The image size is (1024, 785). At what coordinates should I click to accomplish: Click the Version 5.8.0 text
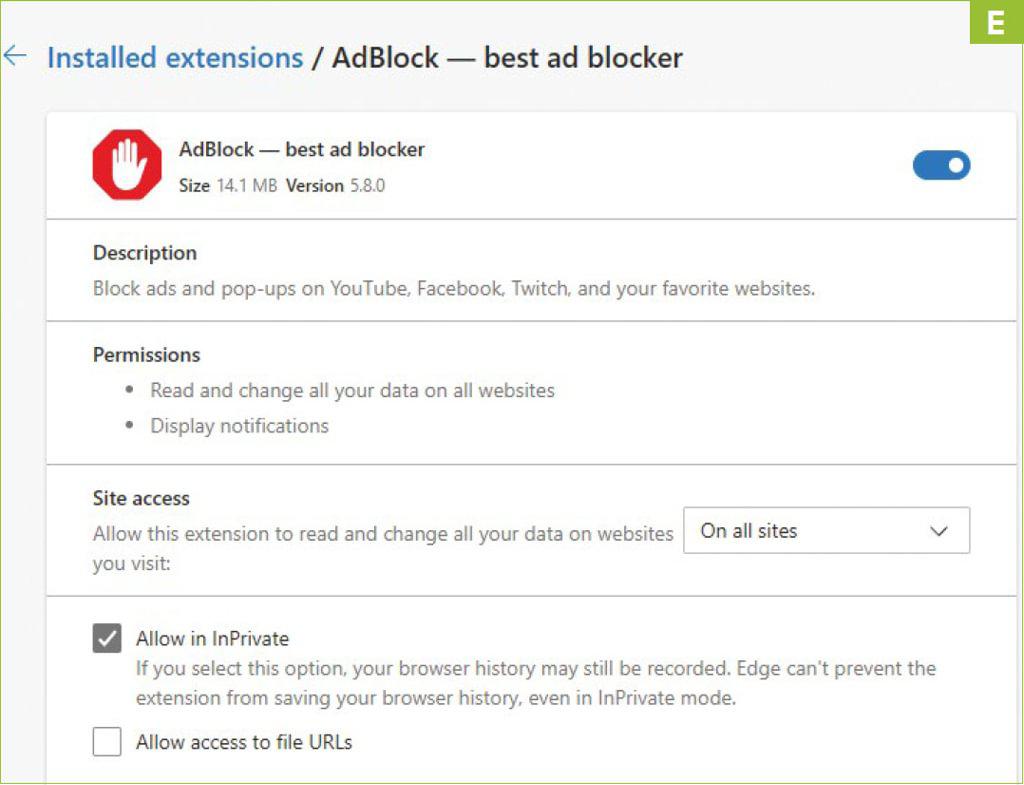335,185
